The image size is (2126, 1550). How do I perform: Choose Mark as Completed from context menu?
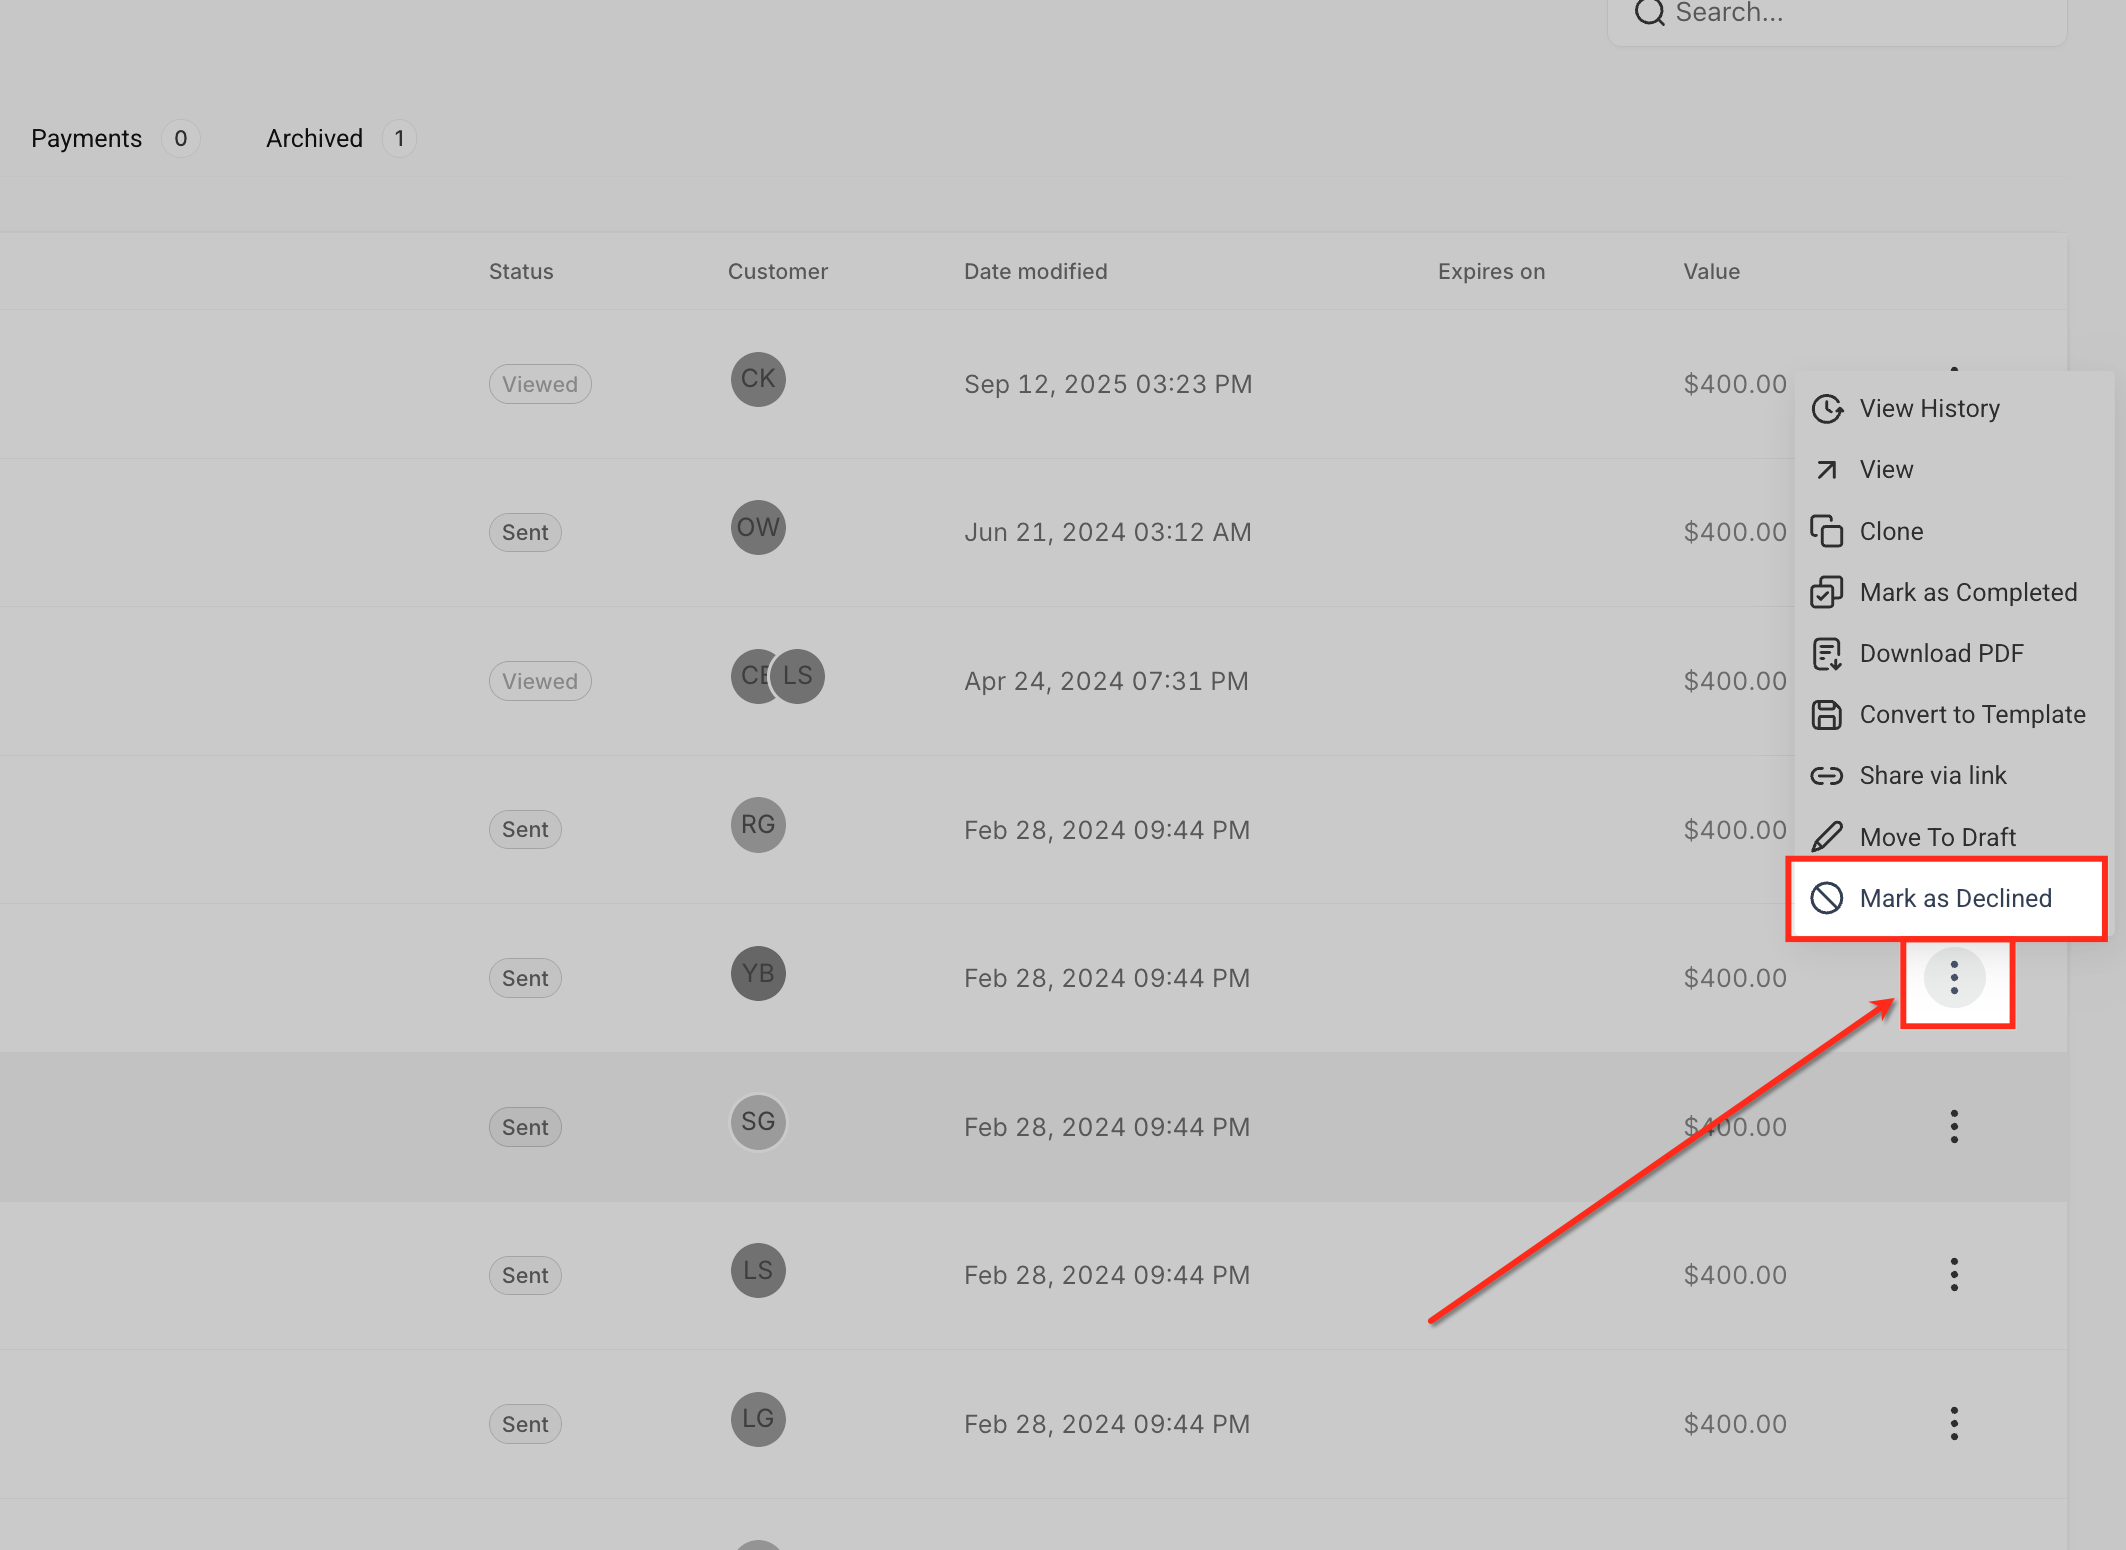[1967, 593]
